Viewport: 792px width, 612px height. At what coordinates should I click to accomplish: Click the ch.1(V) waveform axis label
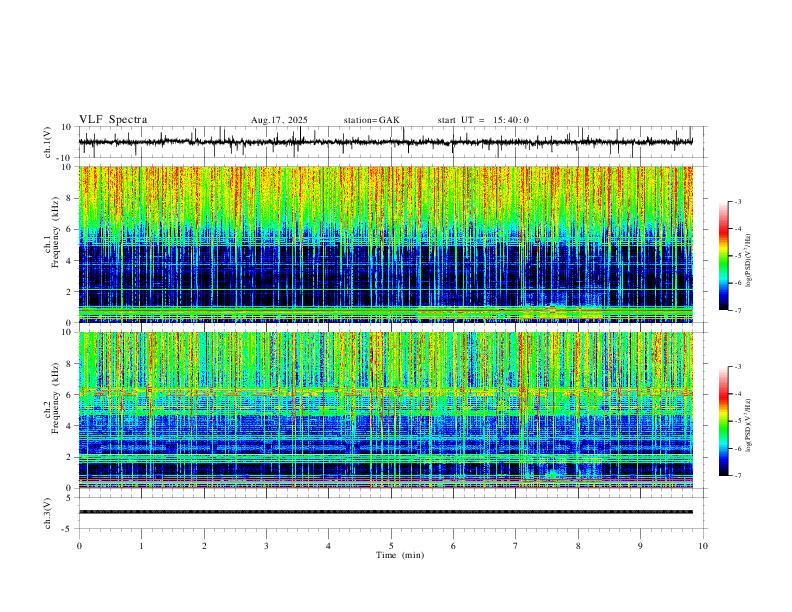click(48, 142)
